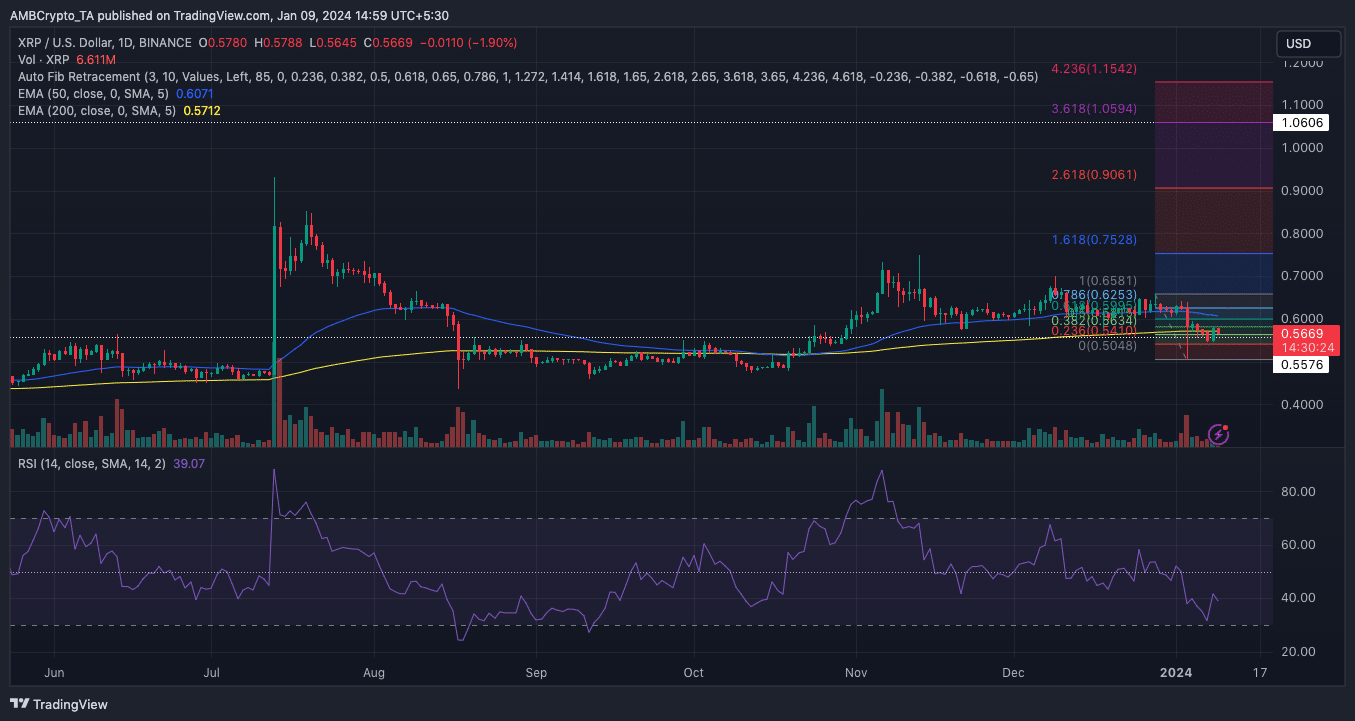The image size is (1355, 721).
Task: Click the 3.618(1.0594) Fibonacci label
Action: 1093,108
